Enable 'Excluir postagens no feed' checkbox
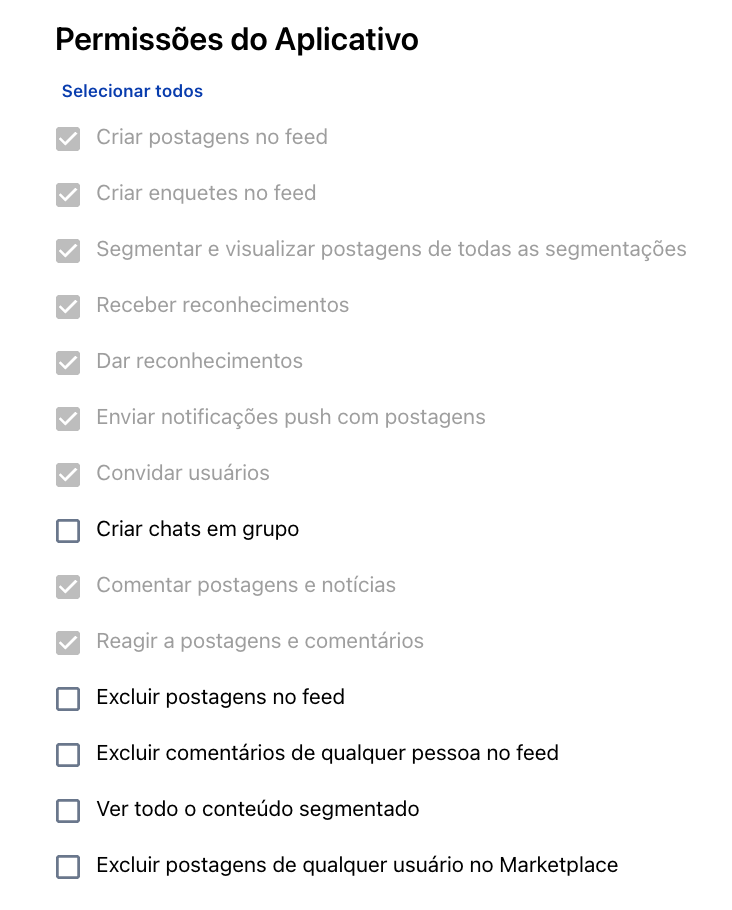The width and height of the screenshot is (732, 910). click(x=68, y=699)
